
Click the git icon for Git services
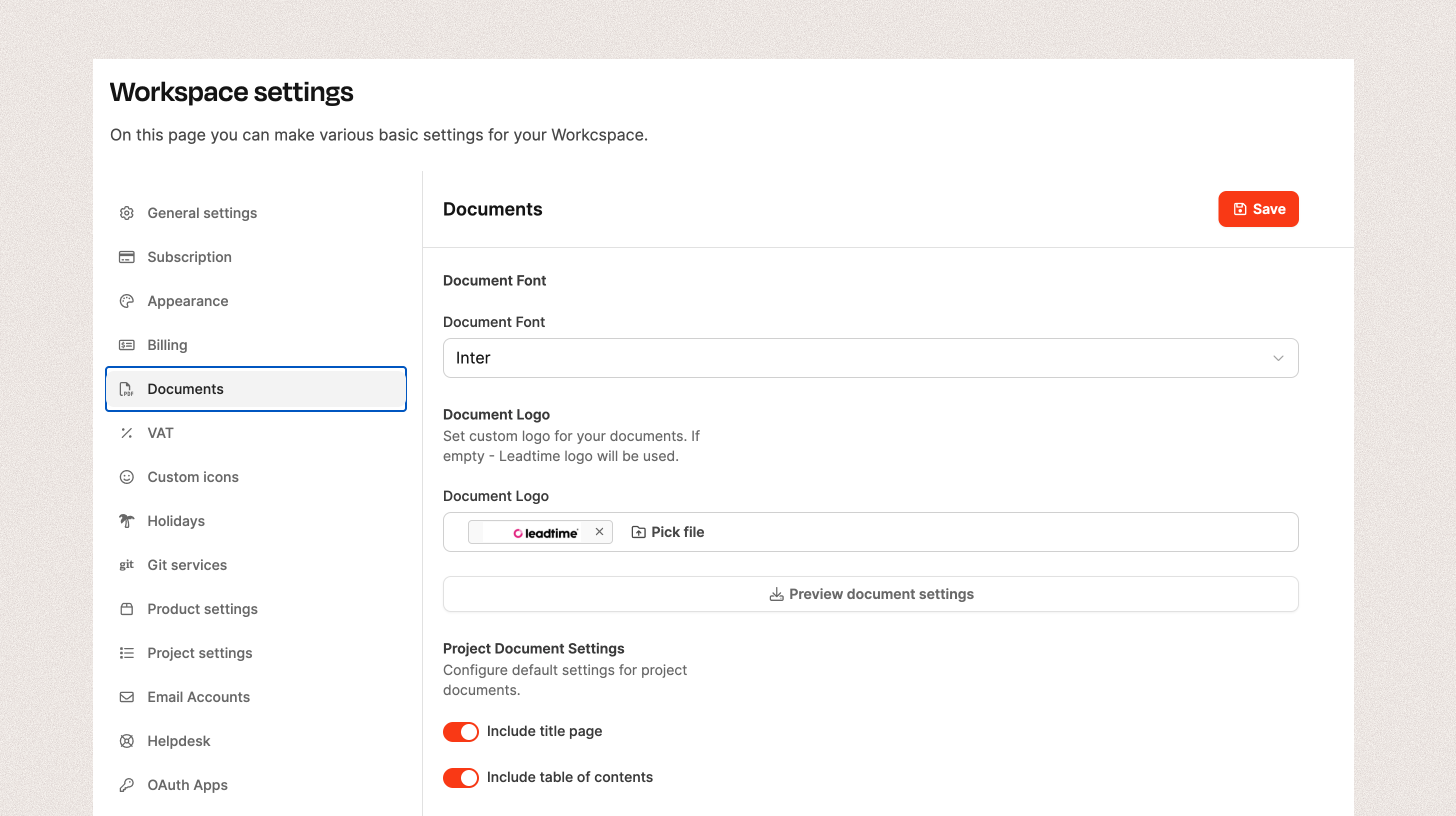coord(127,565)
